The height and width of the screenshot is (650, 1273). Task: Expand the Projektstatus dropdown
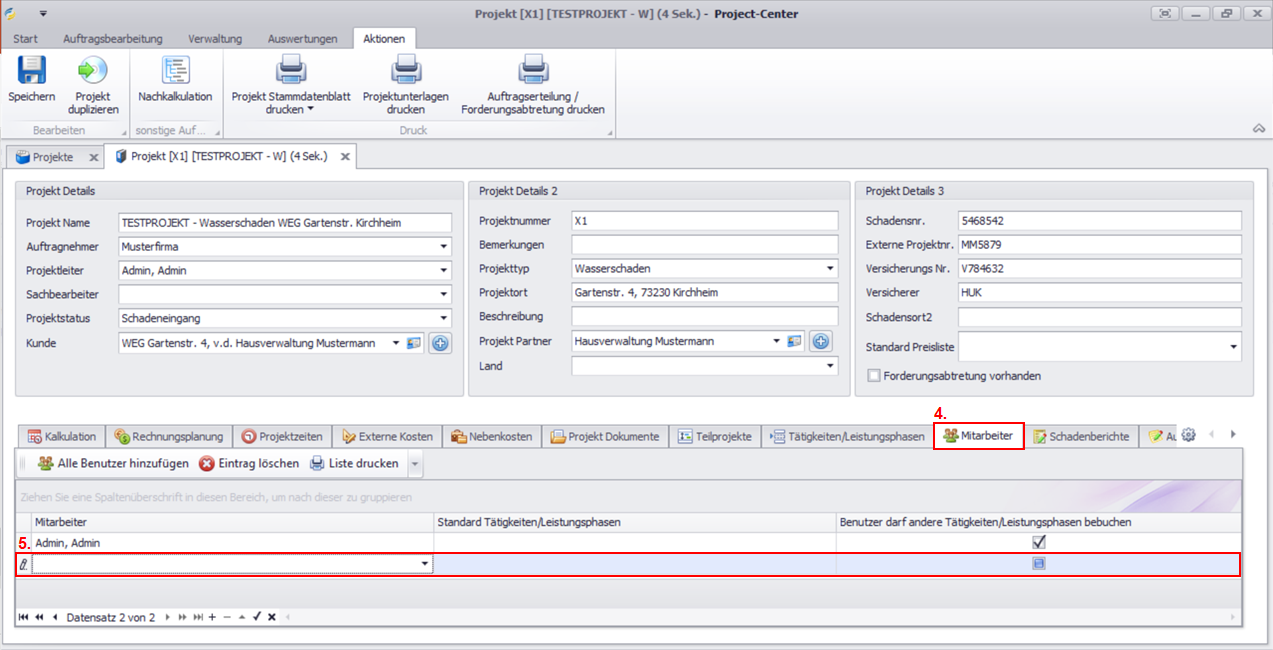point(443,318)
